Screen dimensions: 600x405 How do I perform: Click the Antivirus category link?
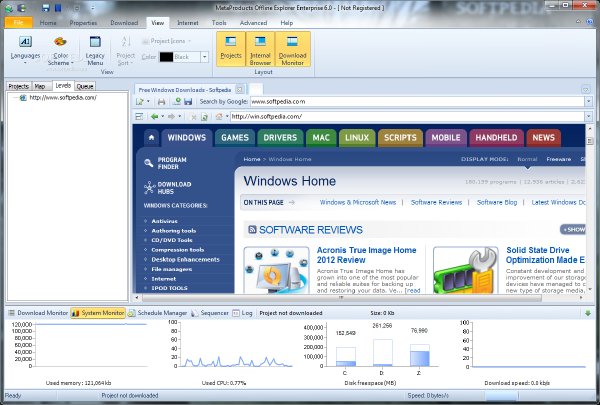pyautogui.click(x=164, y=221)
